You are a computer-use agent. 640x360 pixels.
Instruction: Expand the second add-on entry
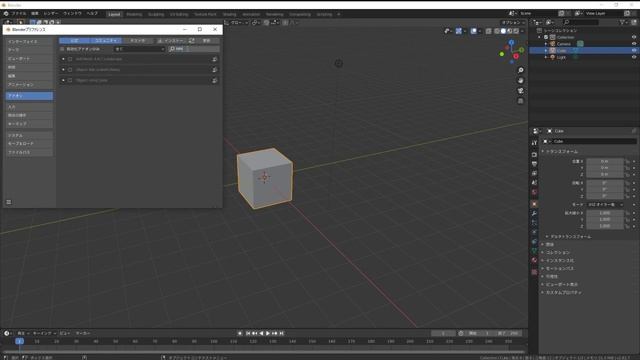[63, 70]
